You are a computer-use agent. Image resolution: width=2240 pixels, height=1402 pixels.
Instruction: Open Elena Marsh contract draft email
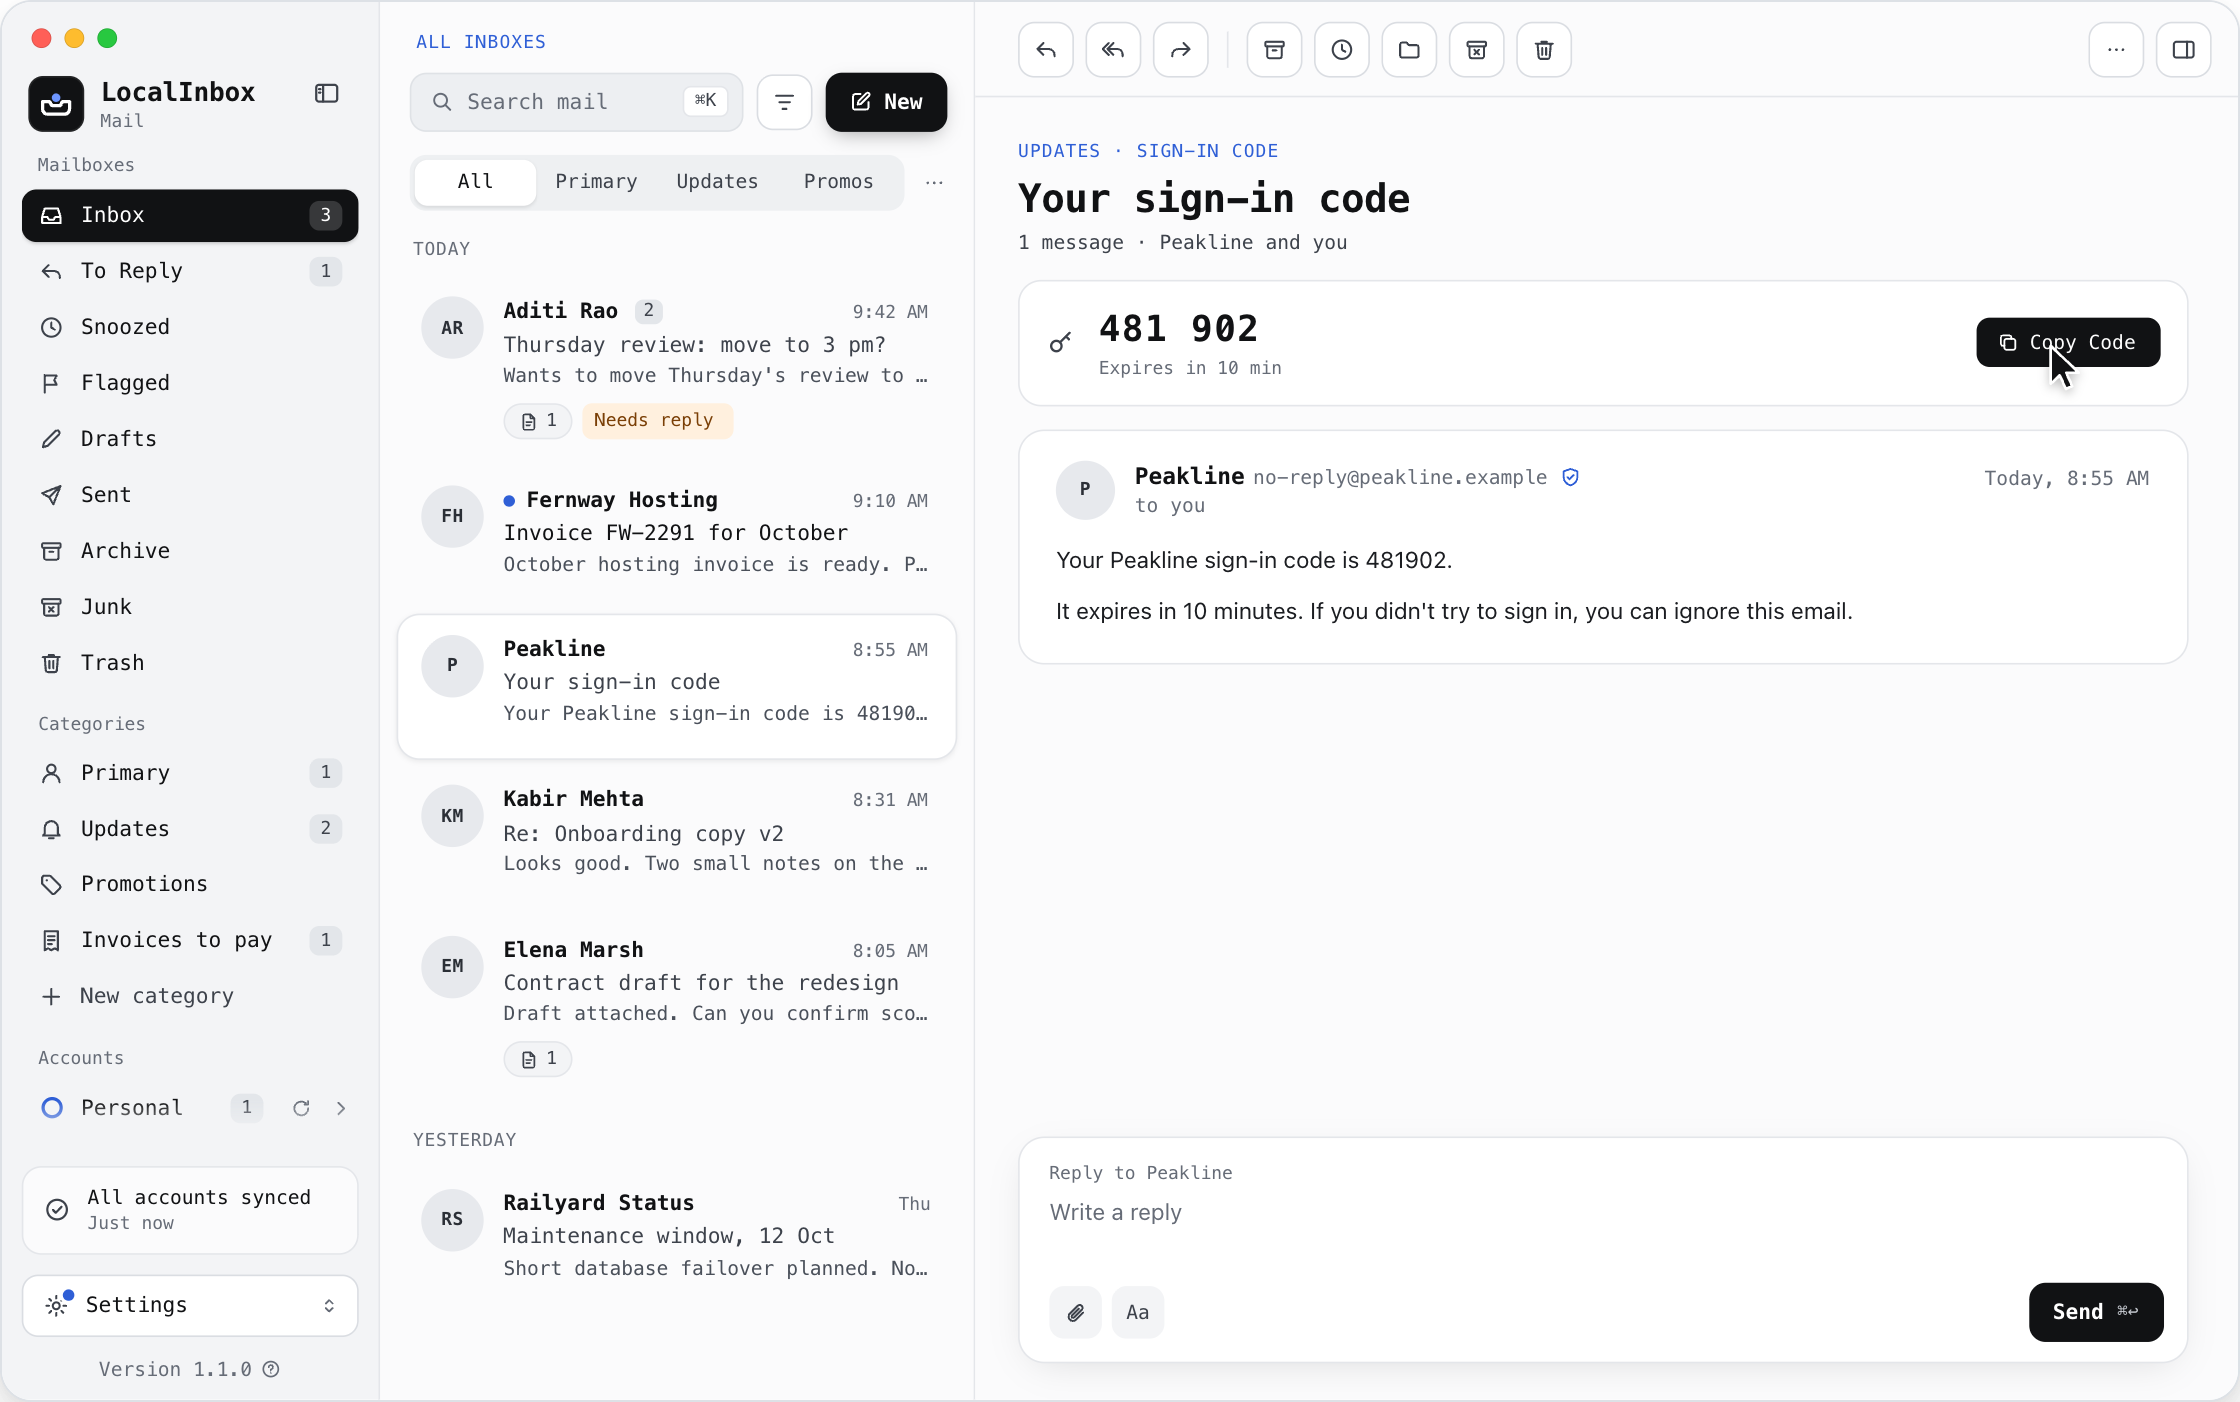point(677,1005)
